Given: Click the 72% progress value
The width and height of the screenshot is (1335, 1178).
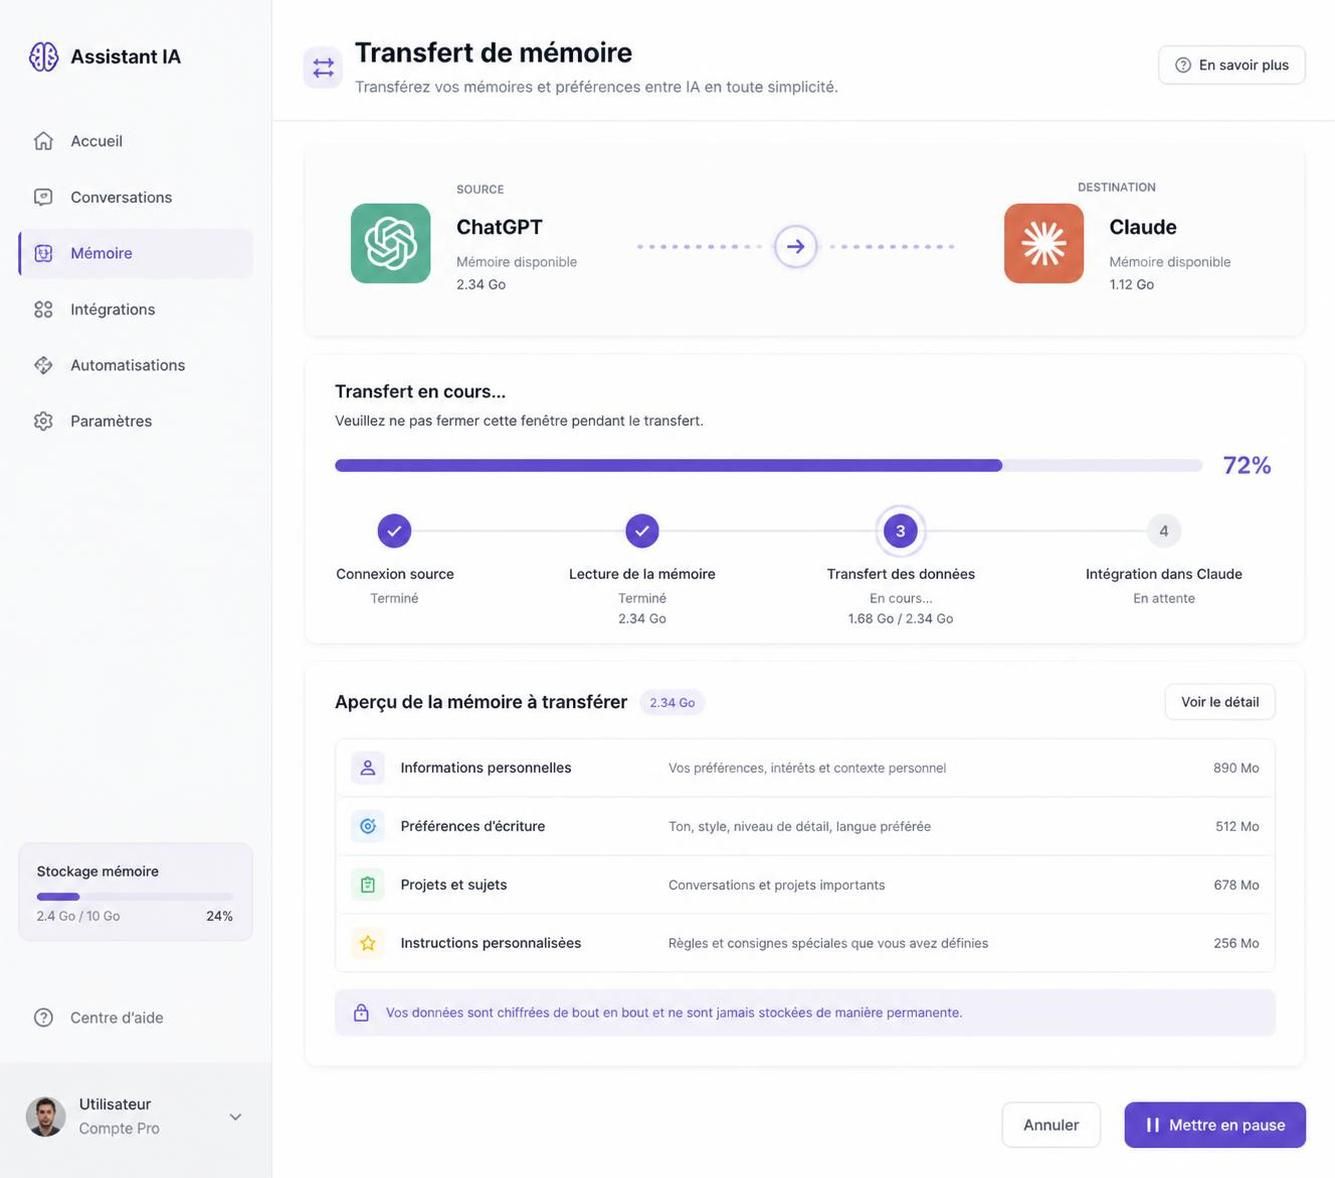Looking at the screenshot, I should (1247, 465).
